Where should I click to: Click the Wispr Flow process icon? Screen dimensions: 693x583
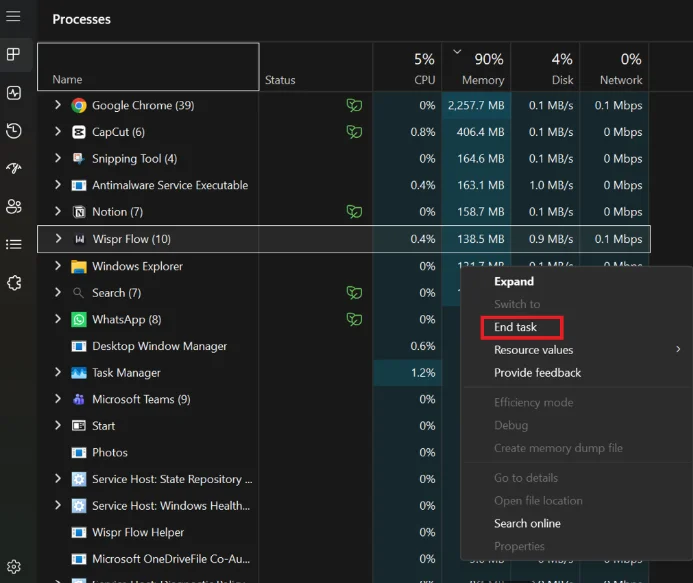(x=80, y=239)
